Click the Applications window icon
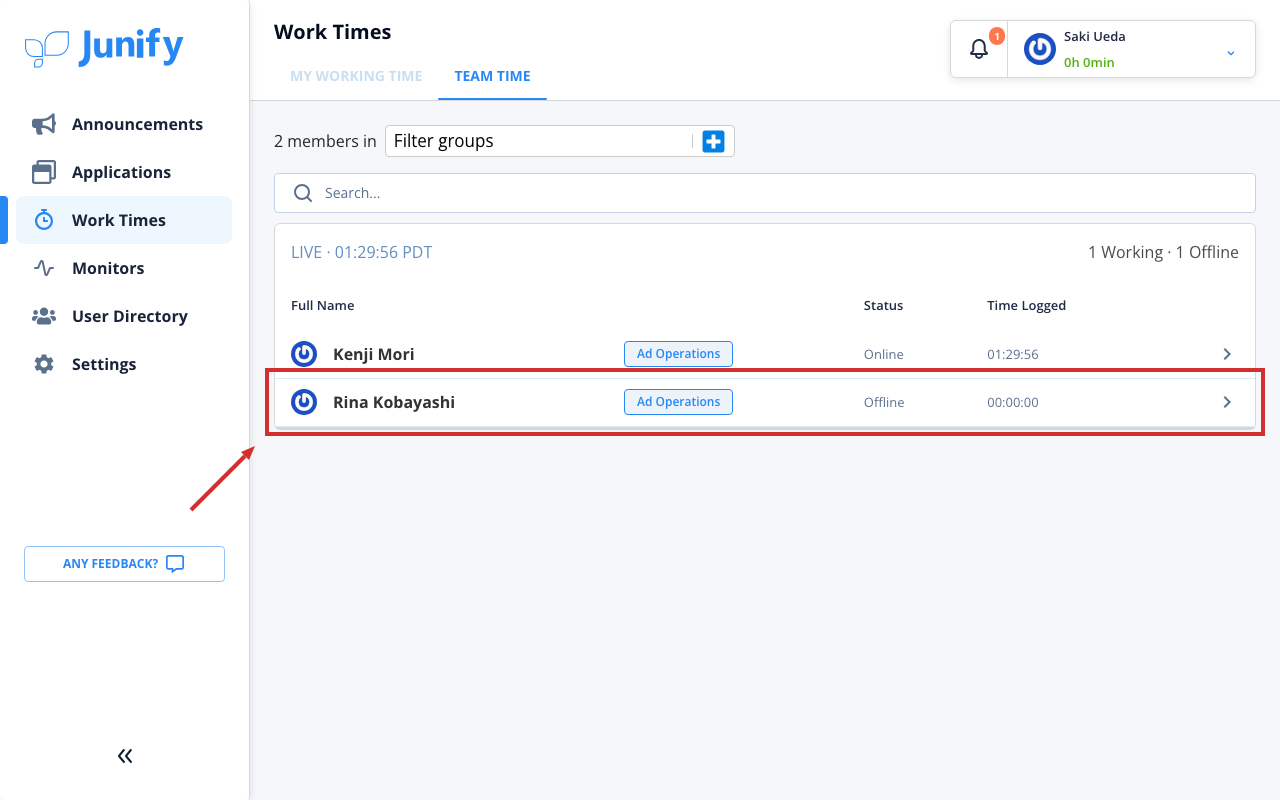Image resolution: width=1280 pixels, height=800 pixels. point(44,172)
